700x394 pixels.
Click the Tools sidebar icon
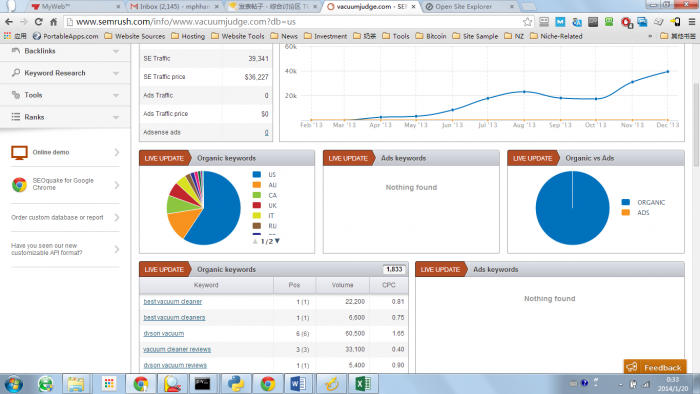coord(16,95)
